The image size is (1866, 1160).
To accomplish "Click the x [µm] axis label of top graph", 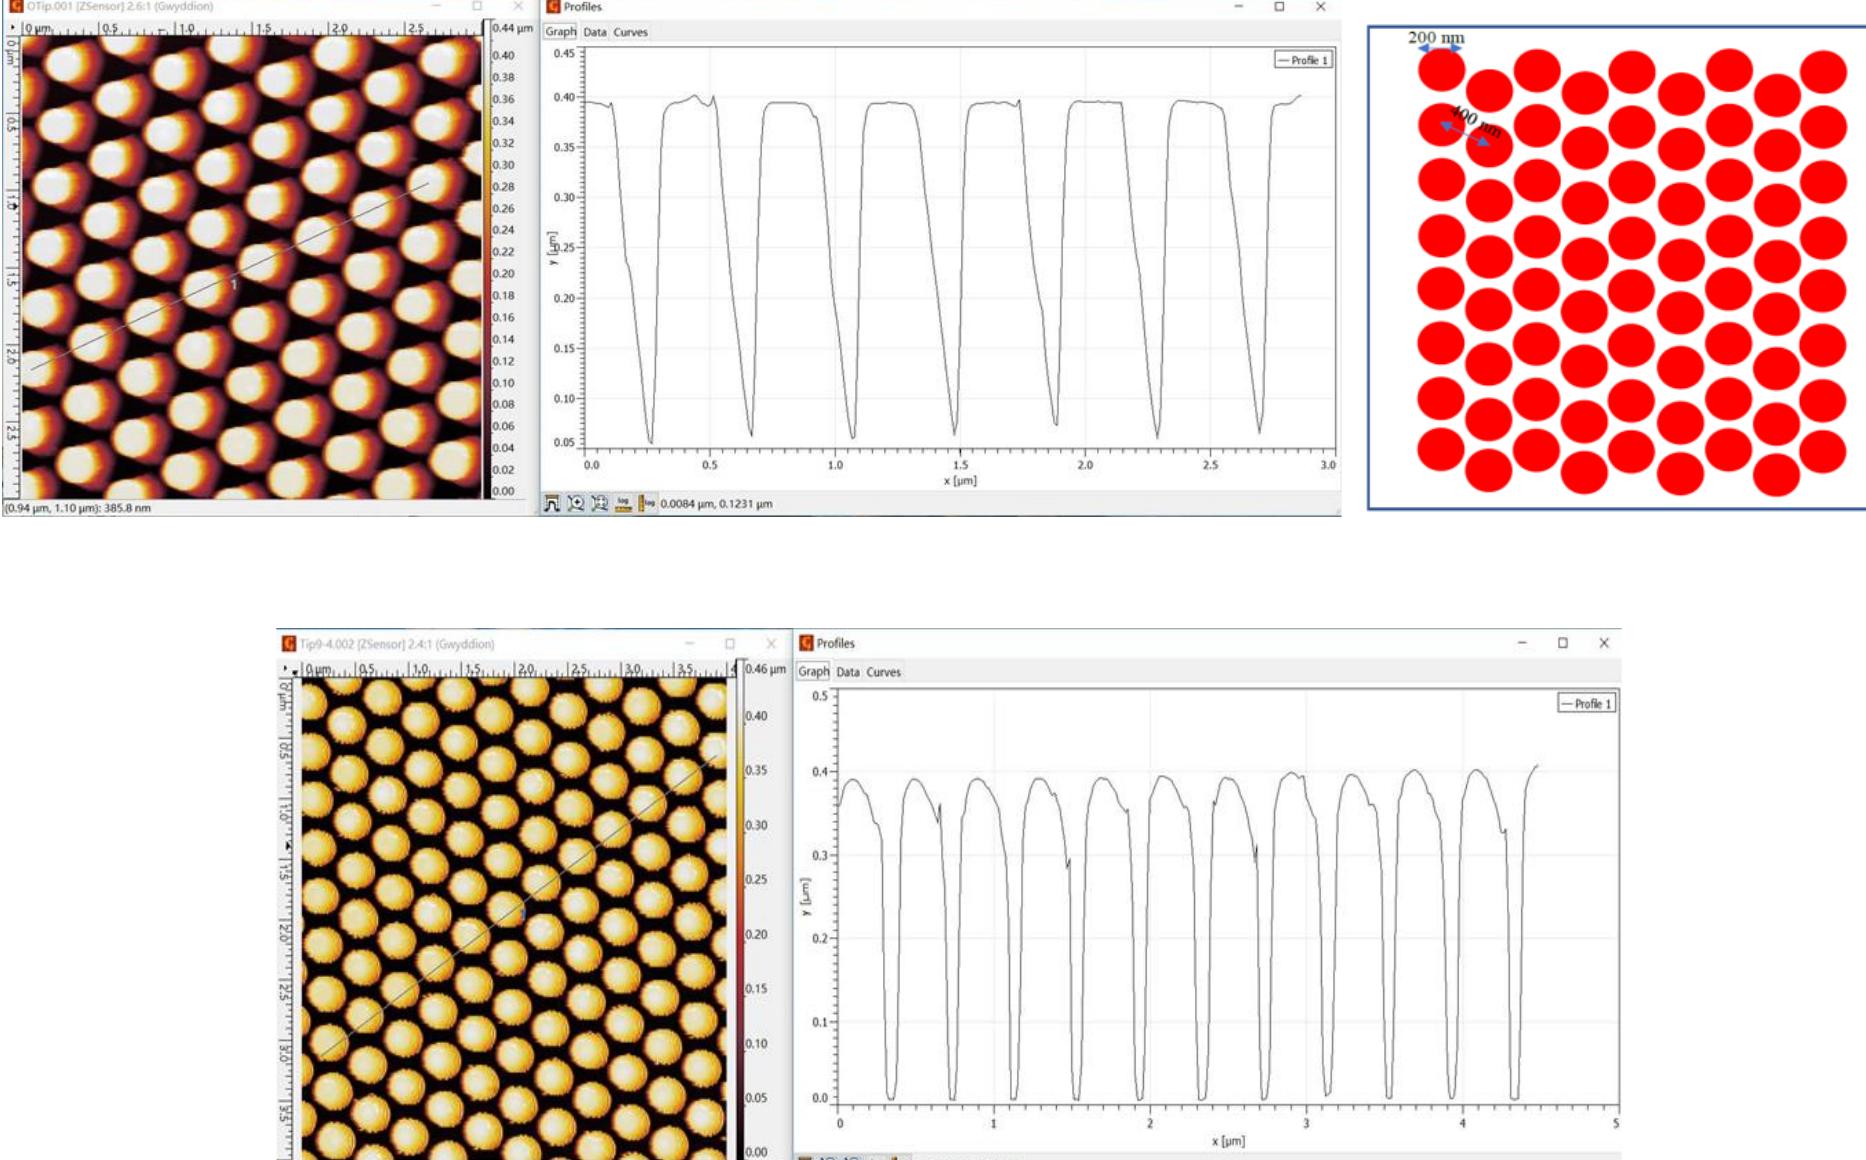I will click(960, 481).
